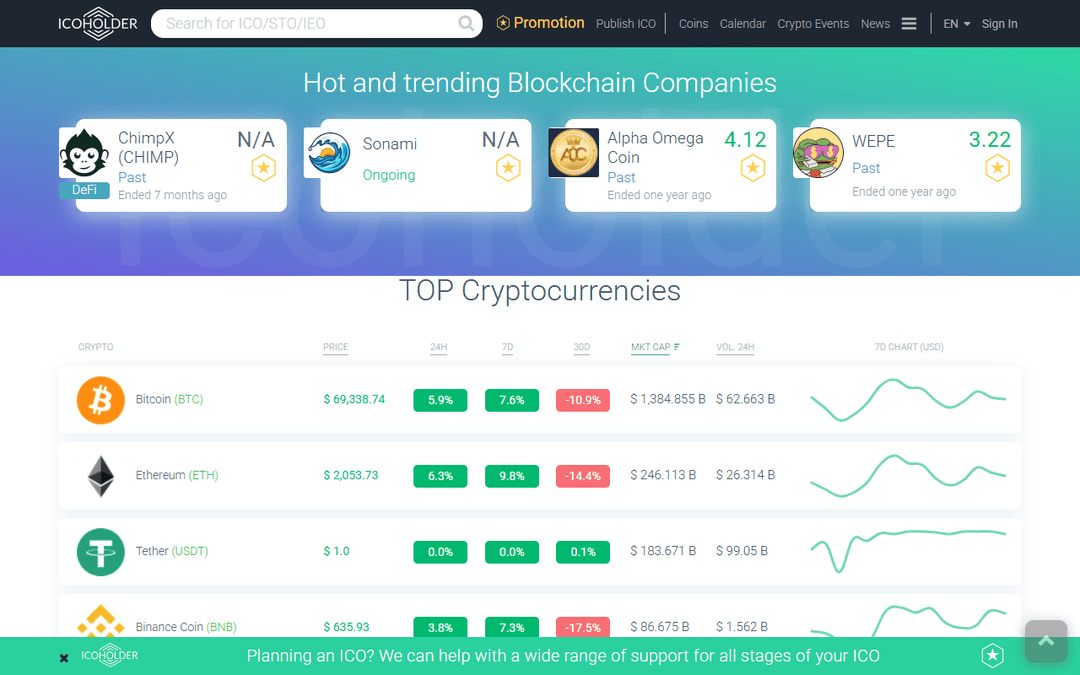The image size is (1080, 675).
Task: Click Ethereum price $ 2,053.73
Action: pyautogui.click(x=351, y=475)
